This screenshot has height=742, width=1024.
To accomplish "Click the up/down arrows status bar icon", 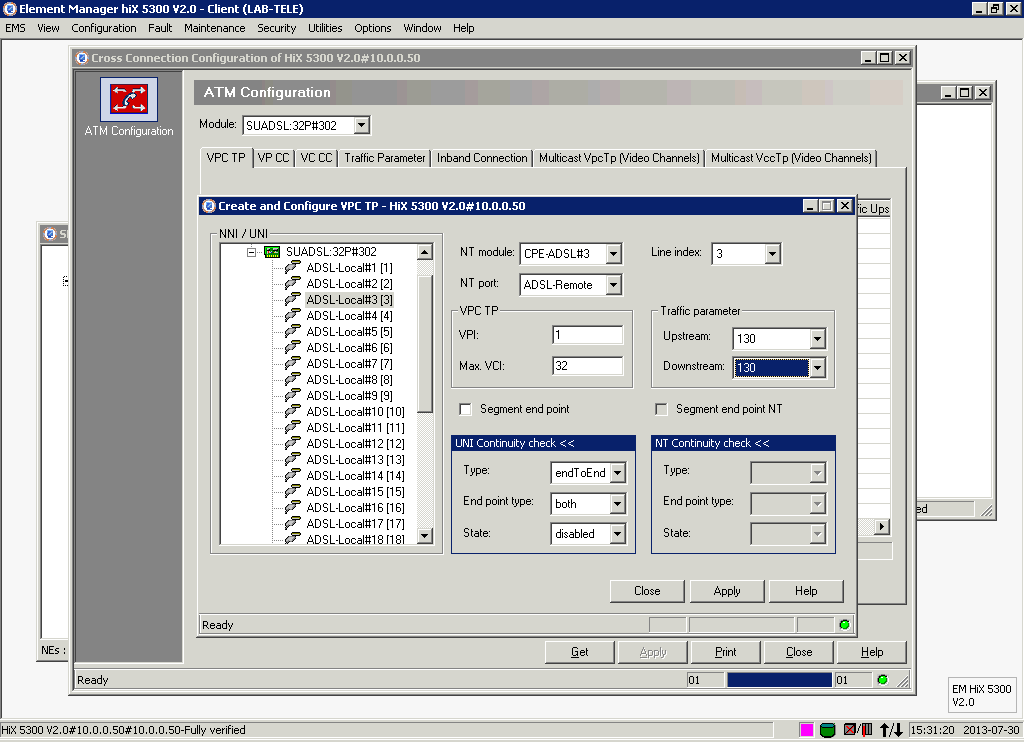I will click(x=891, y=730).
